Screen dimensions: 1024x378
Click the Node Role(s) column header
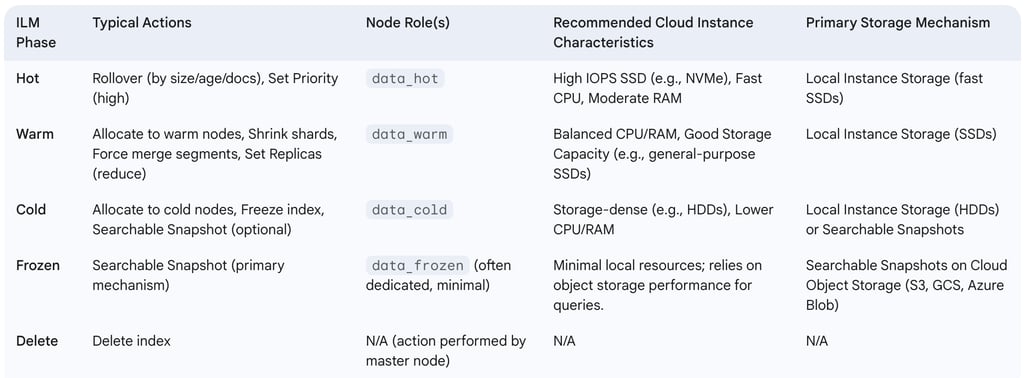pyautogui.click(x=408, y=23)
